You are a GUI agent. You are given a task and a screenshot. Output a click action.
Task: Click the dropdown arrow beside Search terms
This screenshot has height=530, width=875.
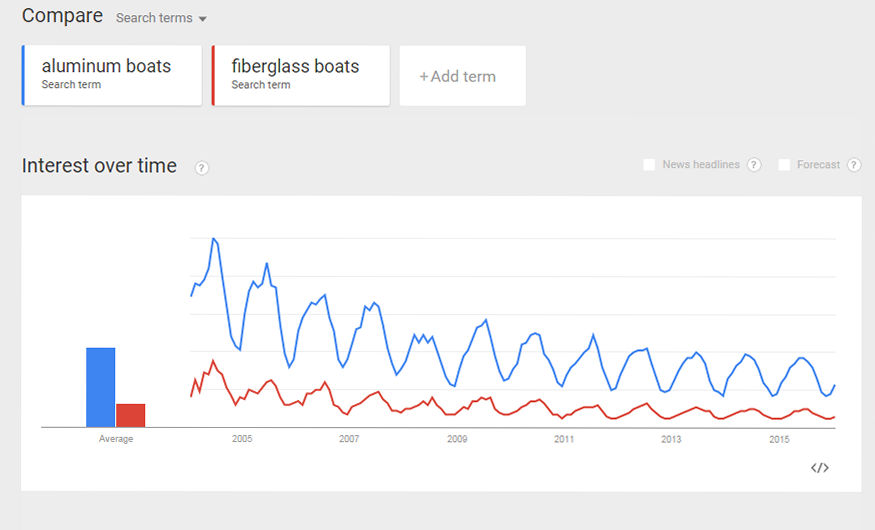click(x=203, y=19)
